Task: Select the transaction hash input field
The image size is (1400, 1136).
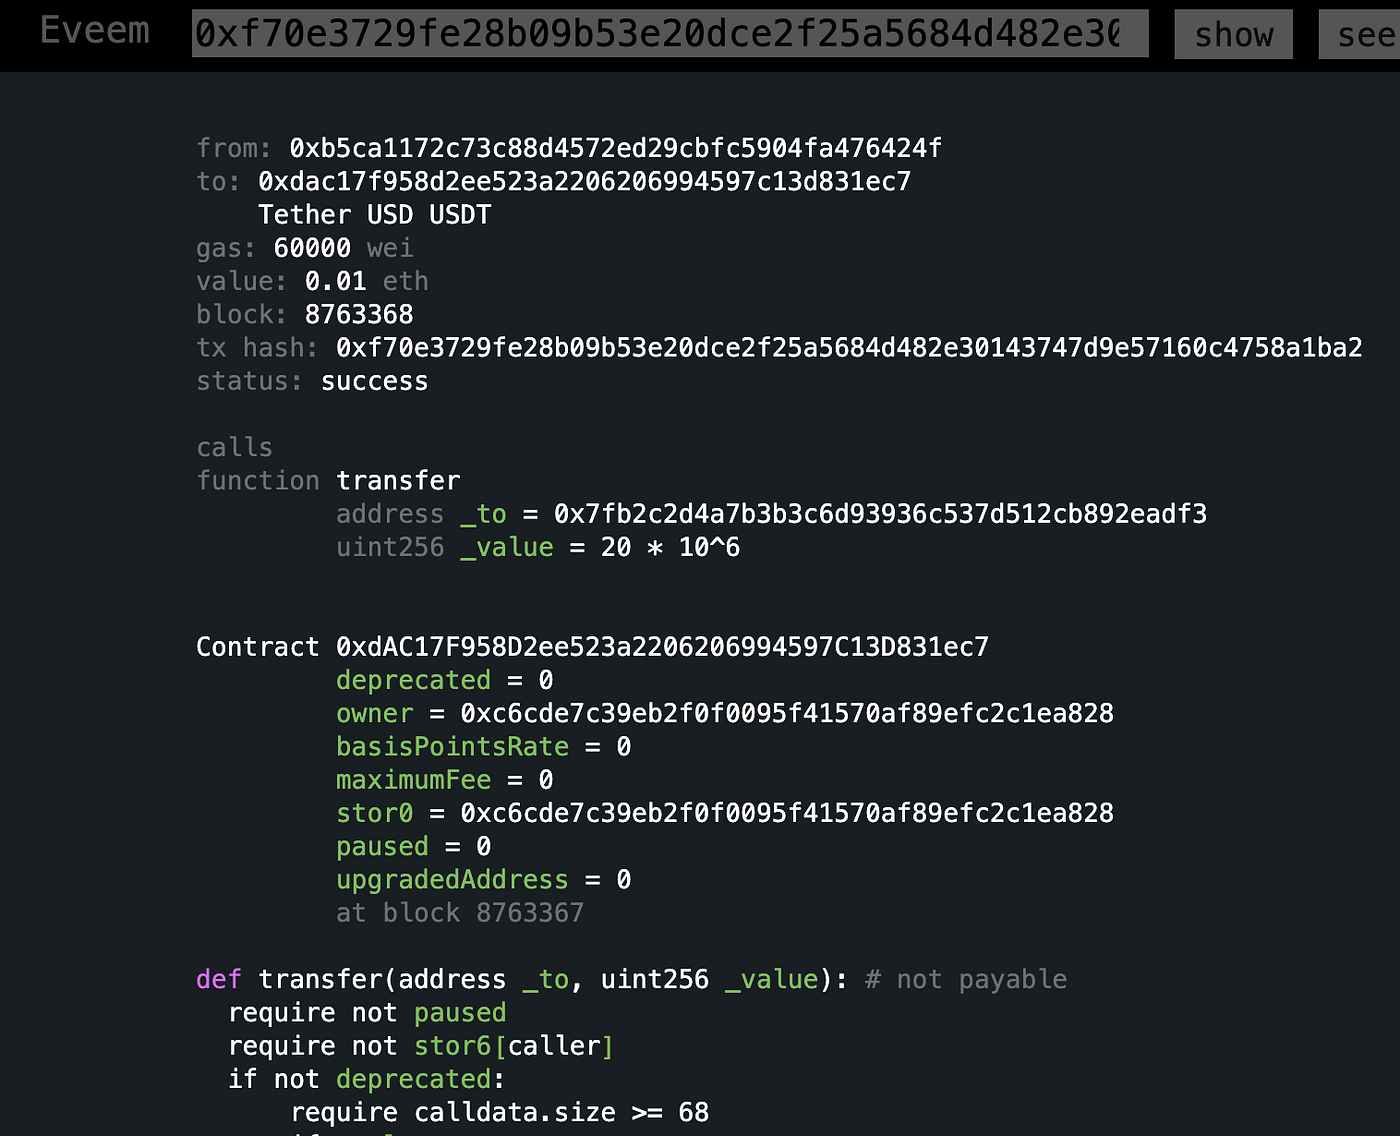Action: point(670,33)
